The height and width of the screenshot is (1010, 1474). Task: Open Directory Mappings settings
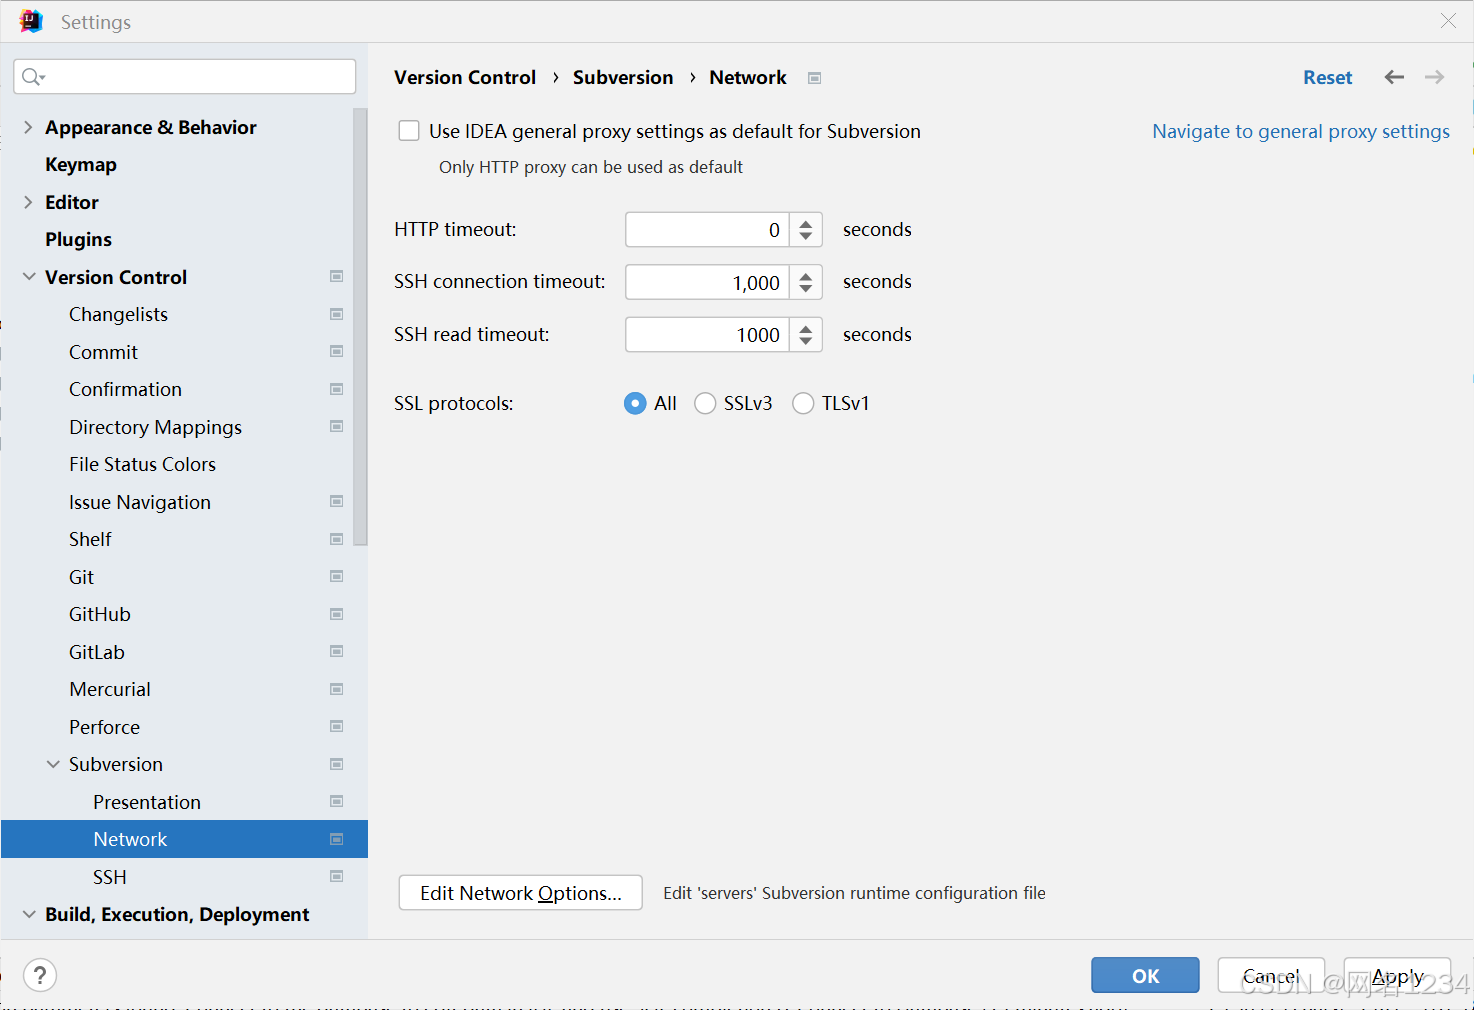(155, 427)
